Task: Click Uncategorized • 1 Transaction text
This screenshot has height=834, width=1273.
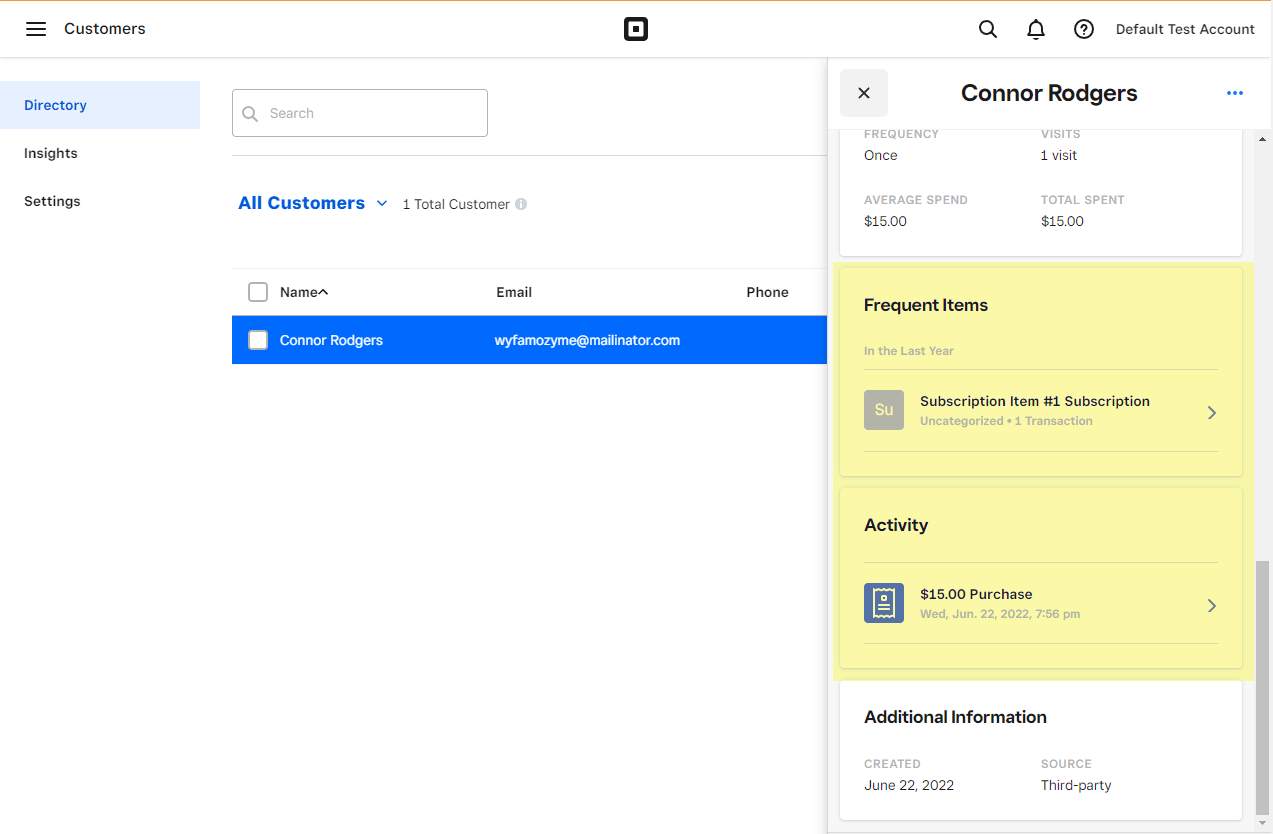Action: coord(1006,421)
